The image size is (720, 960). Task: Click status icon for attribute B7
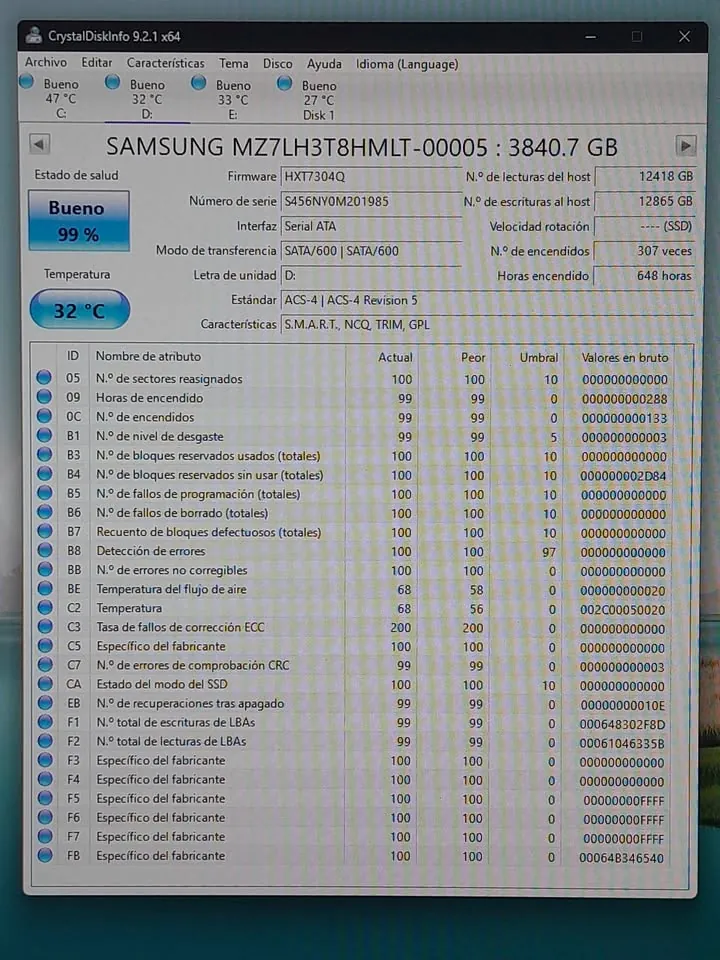(x=44, y=530)
